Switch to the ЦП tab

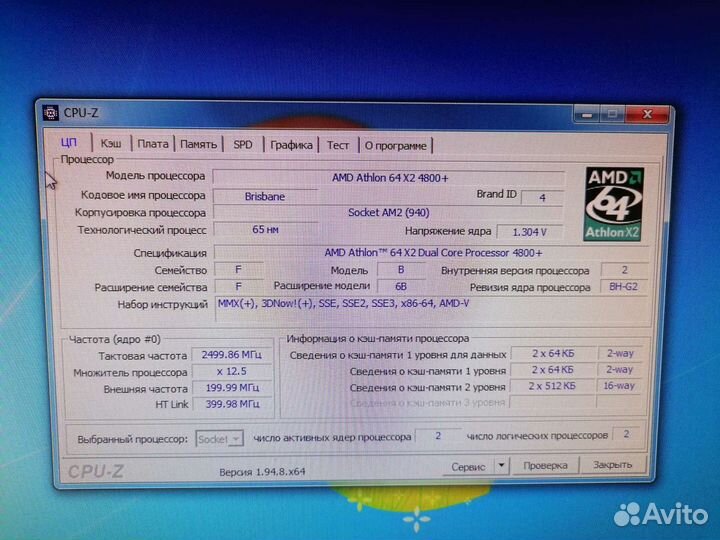(69, 142)
